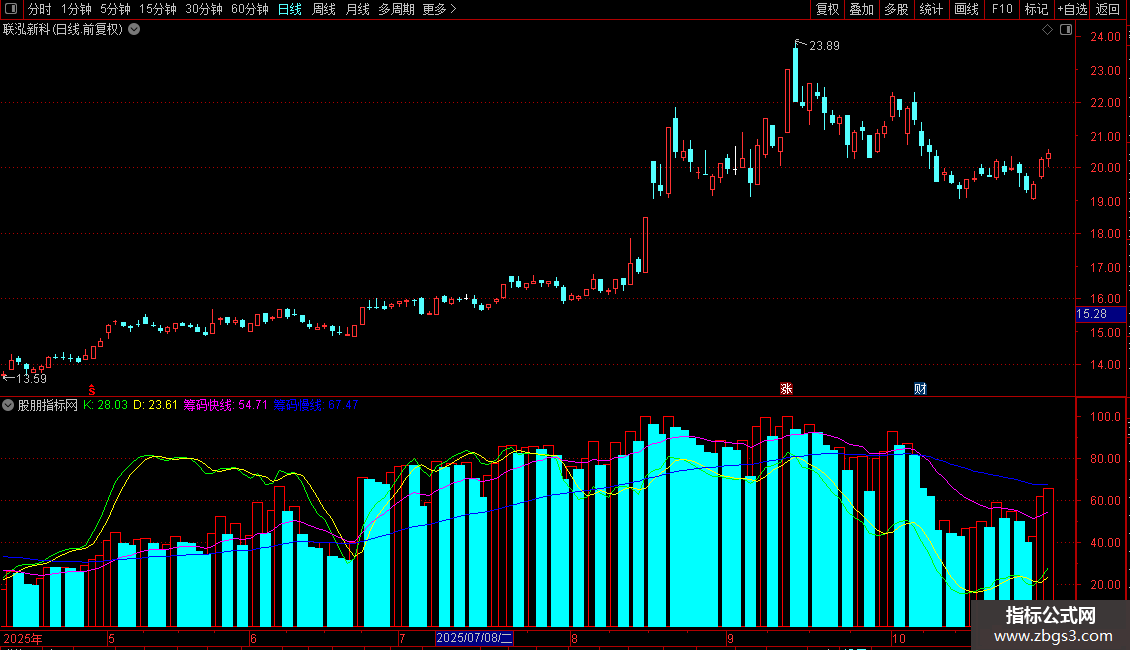The image size is (1130, 650).
Task: Click the 复权 adjustment button
Action: coord(827,9)
